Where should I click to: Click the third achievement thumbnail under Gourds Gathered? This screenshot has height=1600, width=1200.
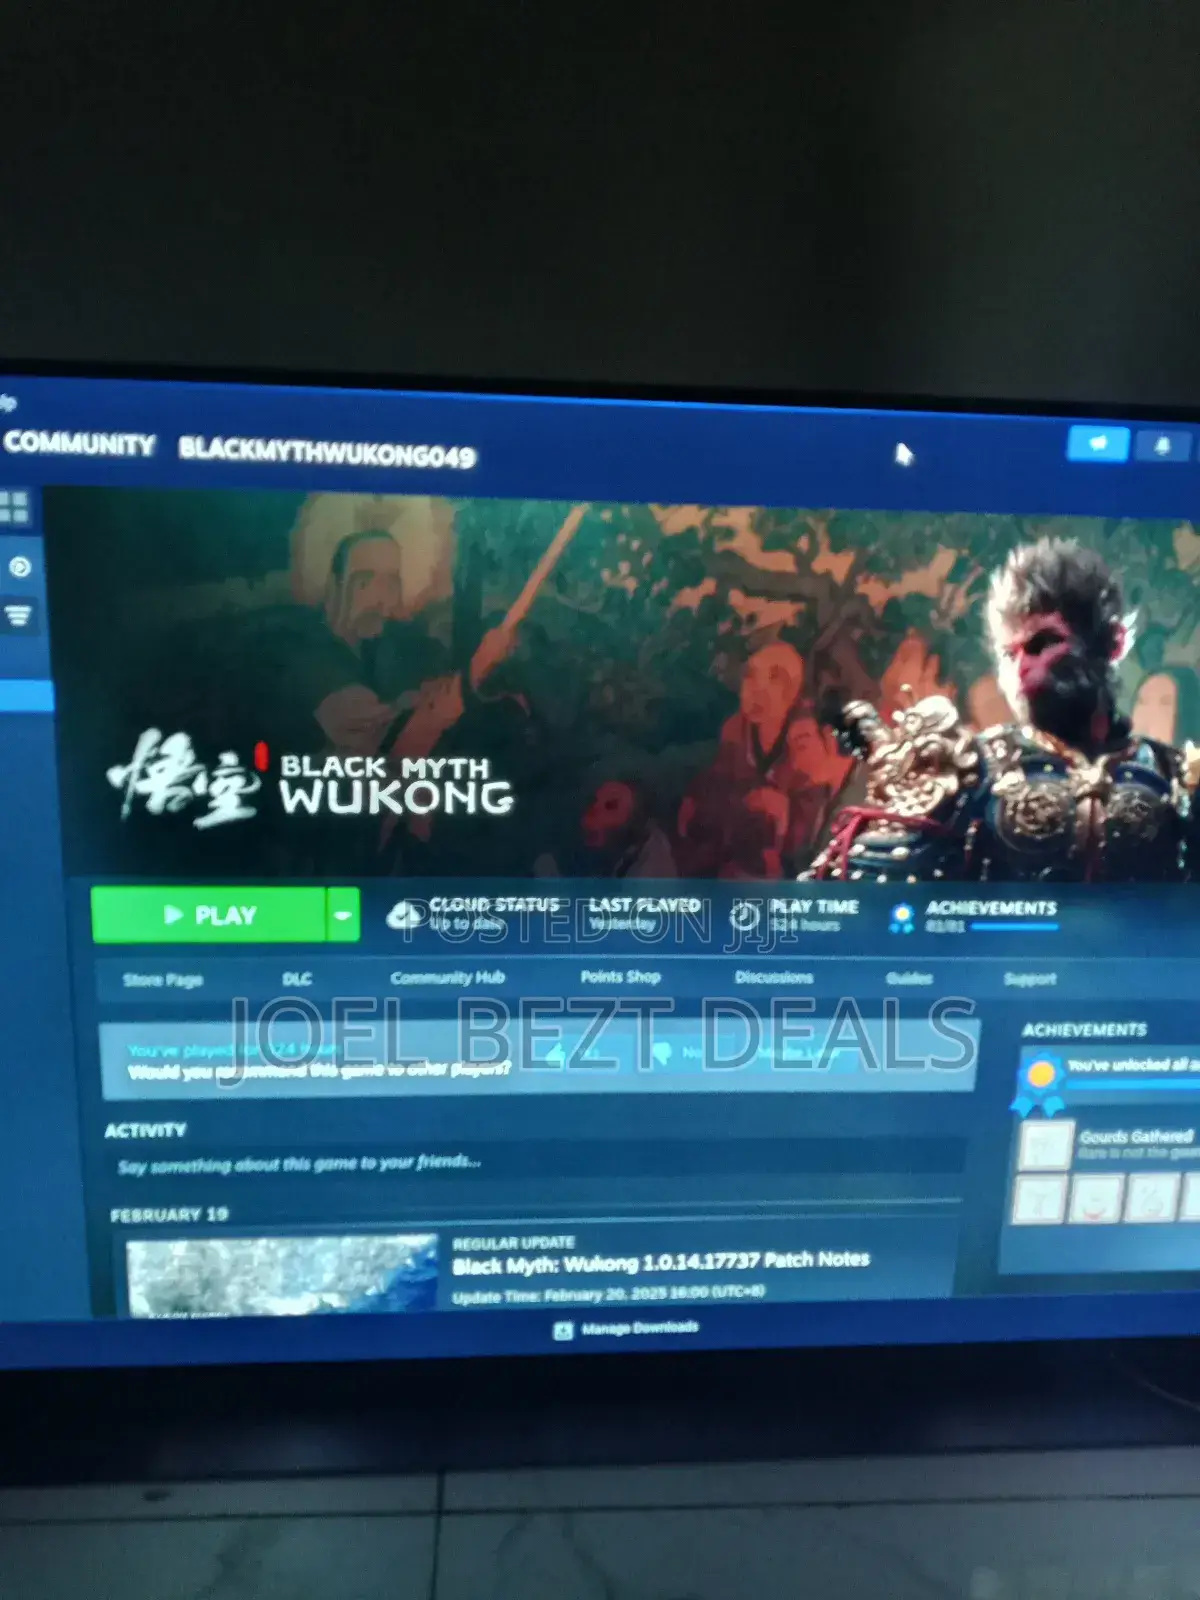coord(1151,1196)
